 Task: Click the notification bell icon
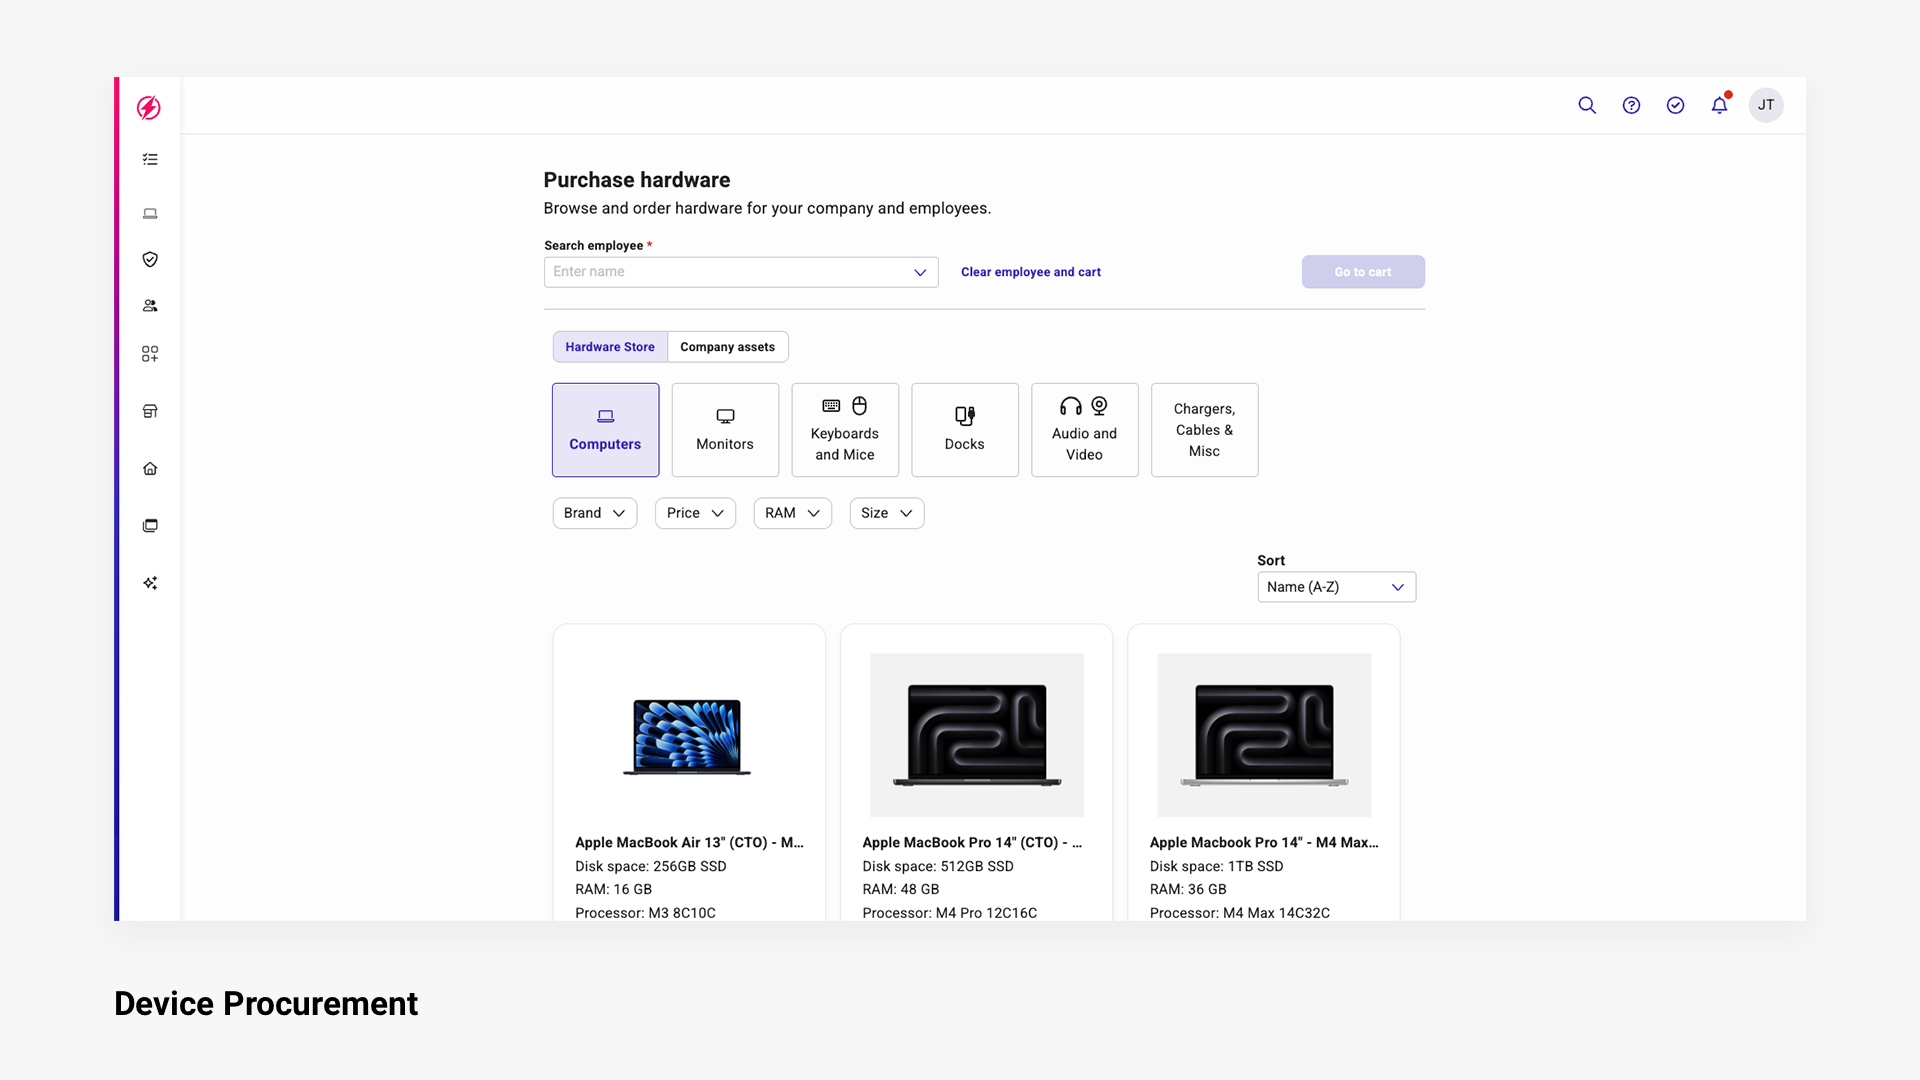click(1719, 105)
